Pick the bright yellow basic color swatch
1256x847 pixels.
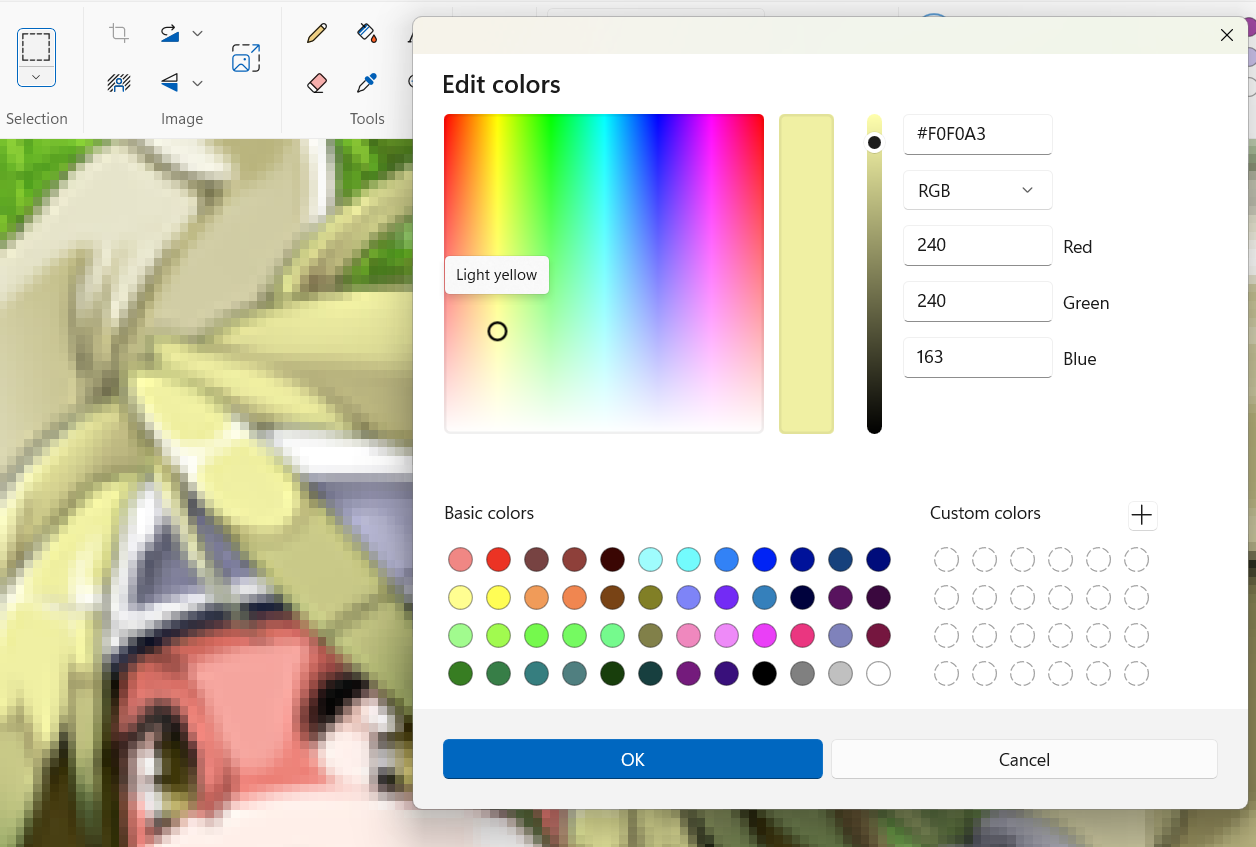coord(498,598)
